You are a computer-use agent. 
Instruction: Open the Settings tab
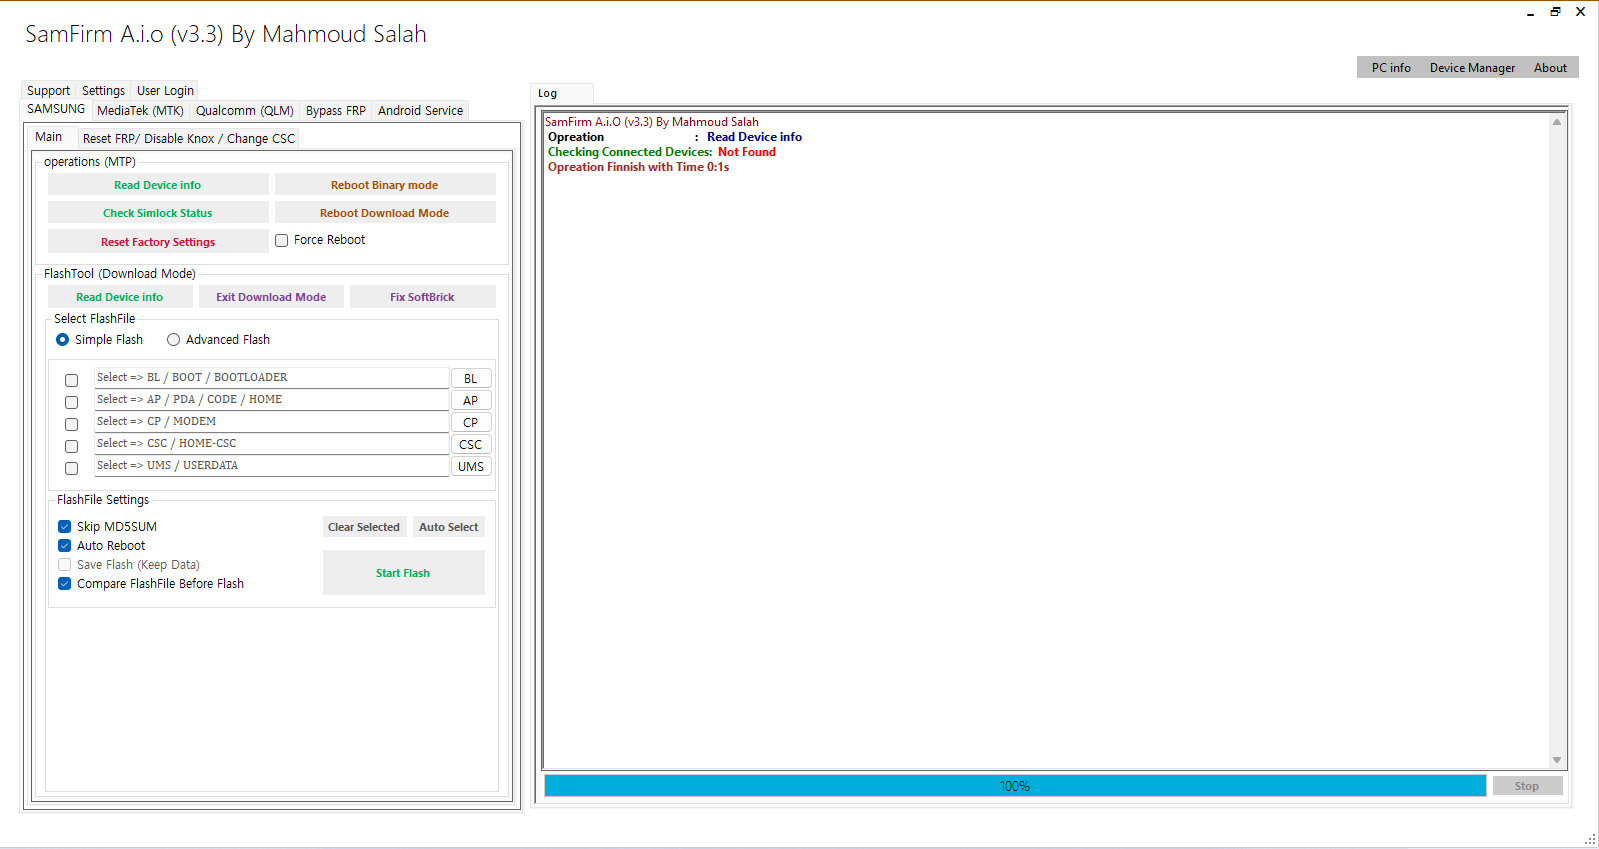click(x=103, y=90)
